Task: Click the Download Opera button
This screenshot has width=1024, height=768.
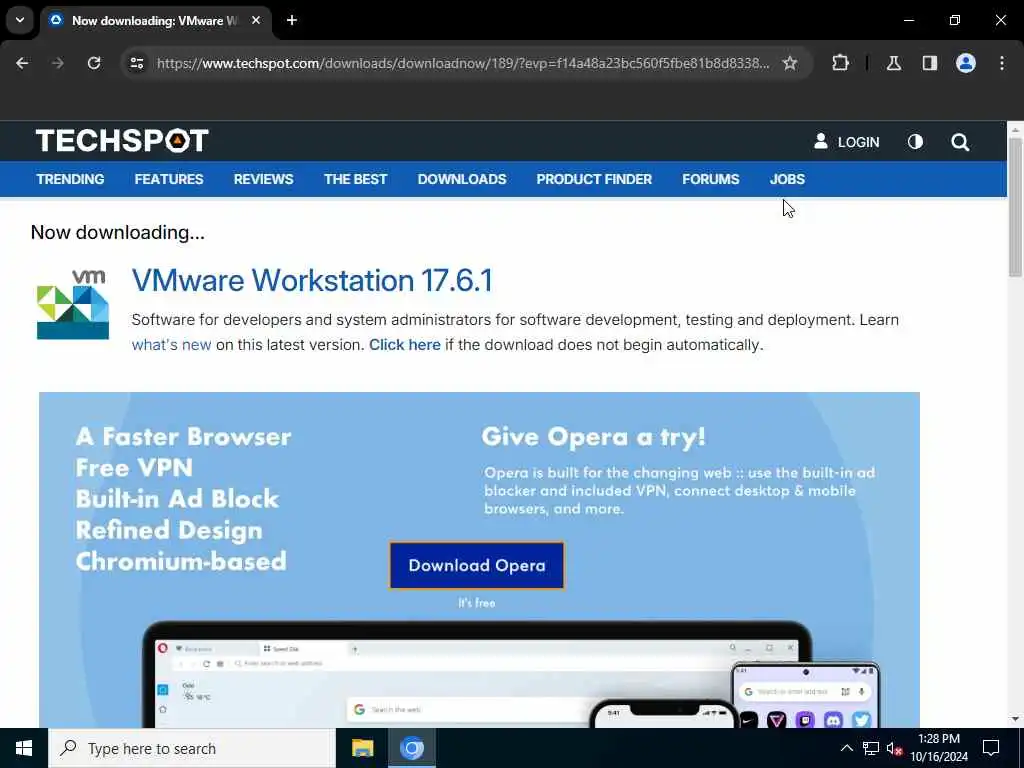Action: pos(477,566)
